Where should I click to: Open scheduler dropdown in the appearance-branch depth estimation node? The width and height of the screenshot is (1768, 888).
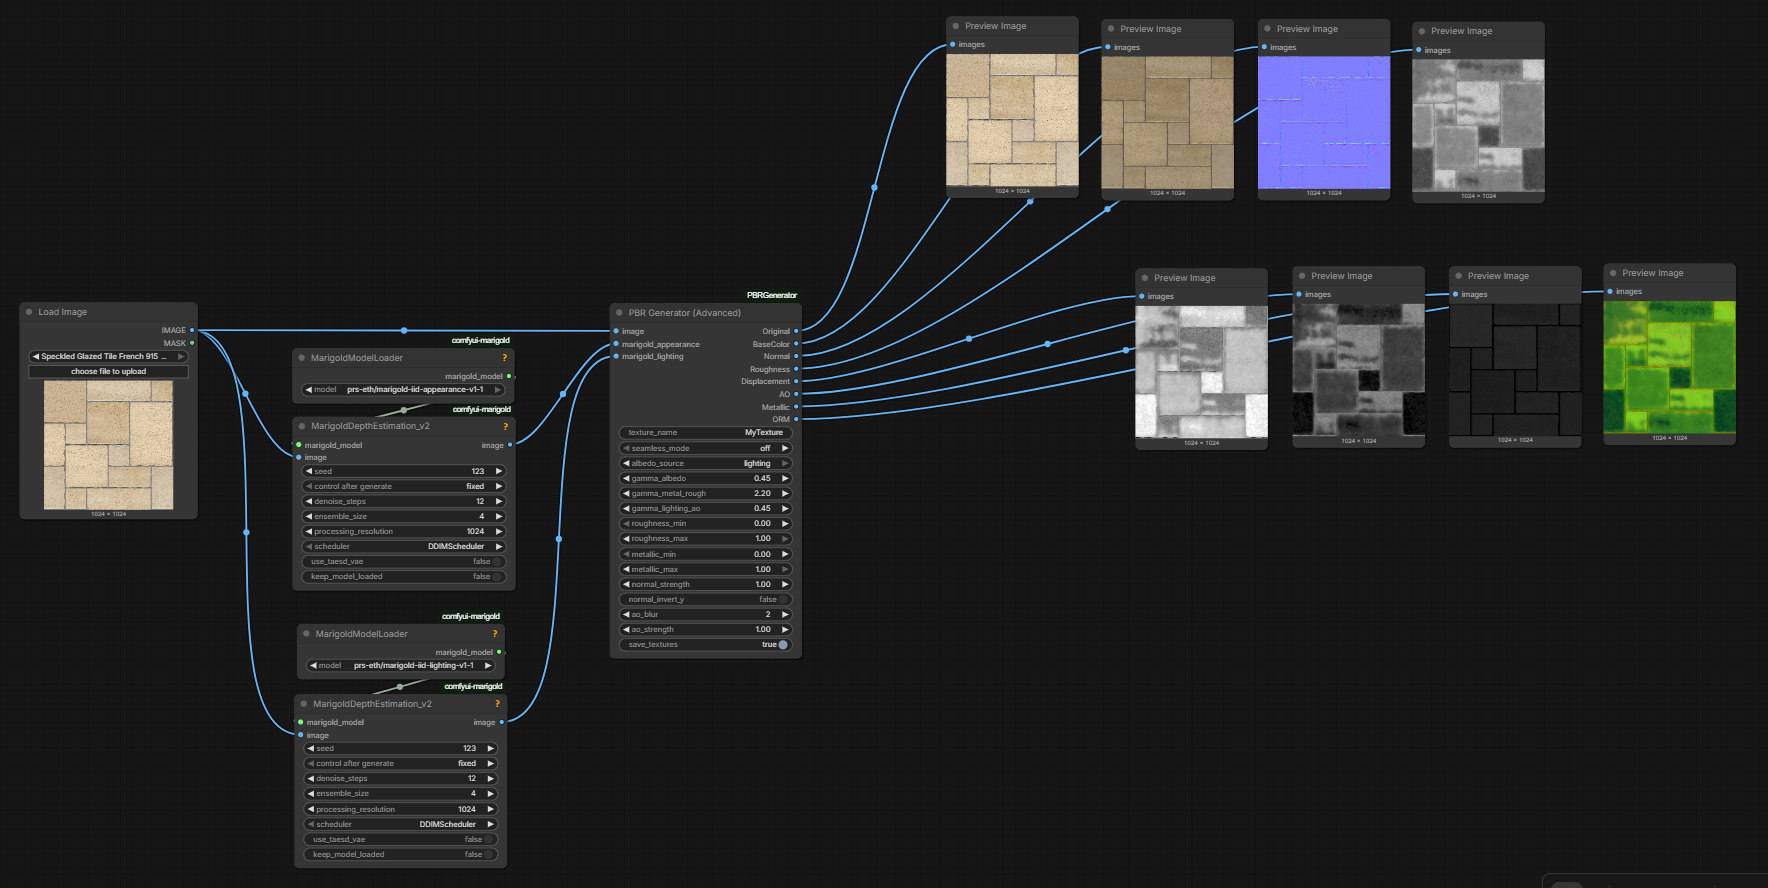(404, 546)
